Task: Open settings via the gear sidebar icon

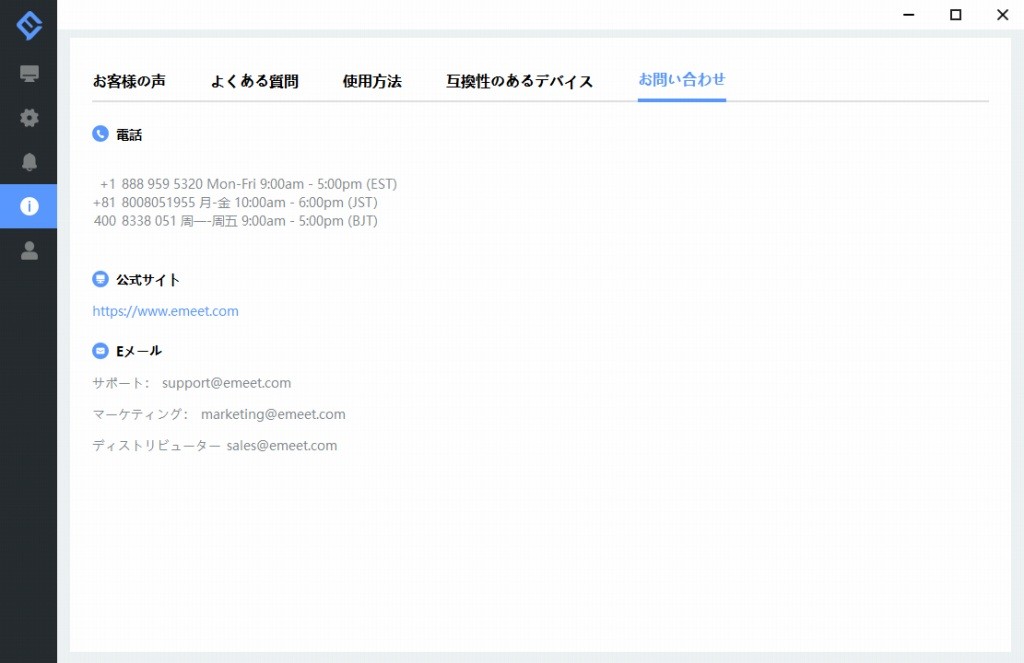Action: click(29, 118)
